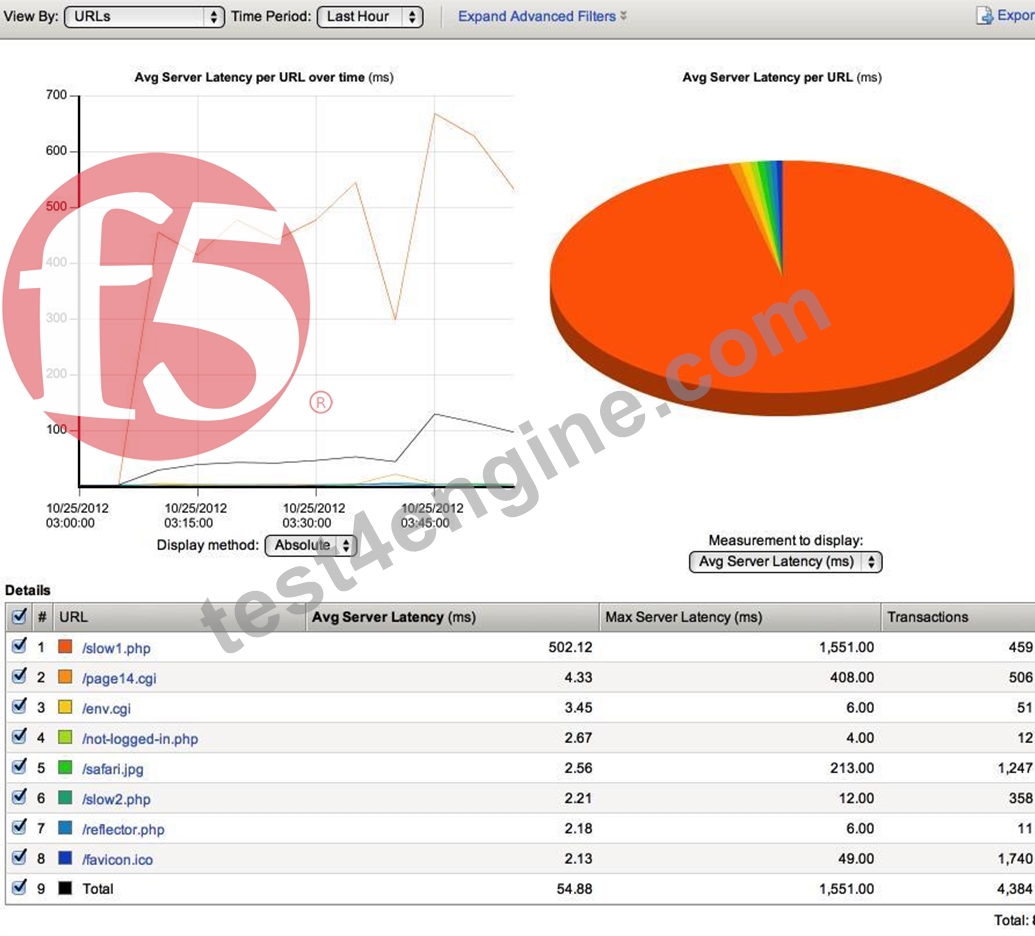The width and height of the screenshot is (1035, 936).
Task: Click the 1,740 transactions value
Action: pyautogui.click(x=1015, y=859)
